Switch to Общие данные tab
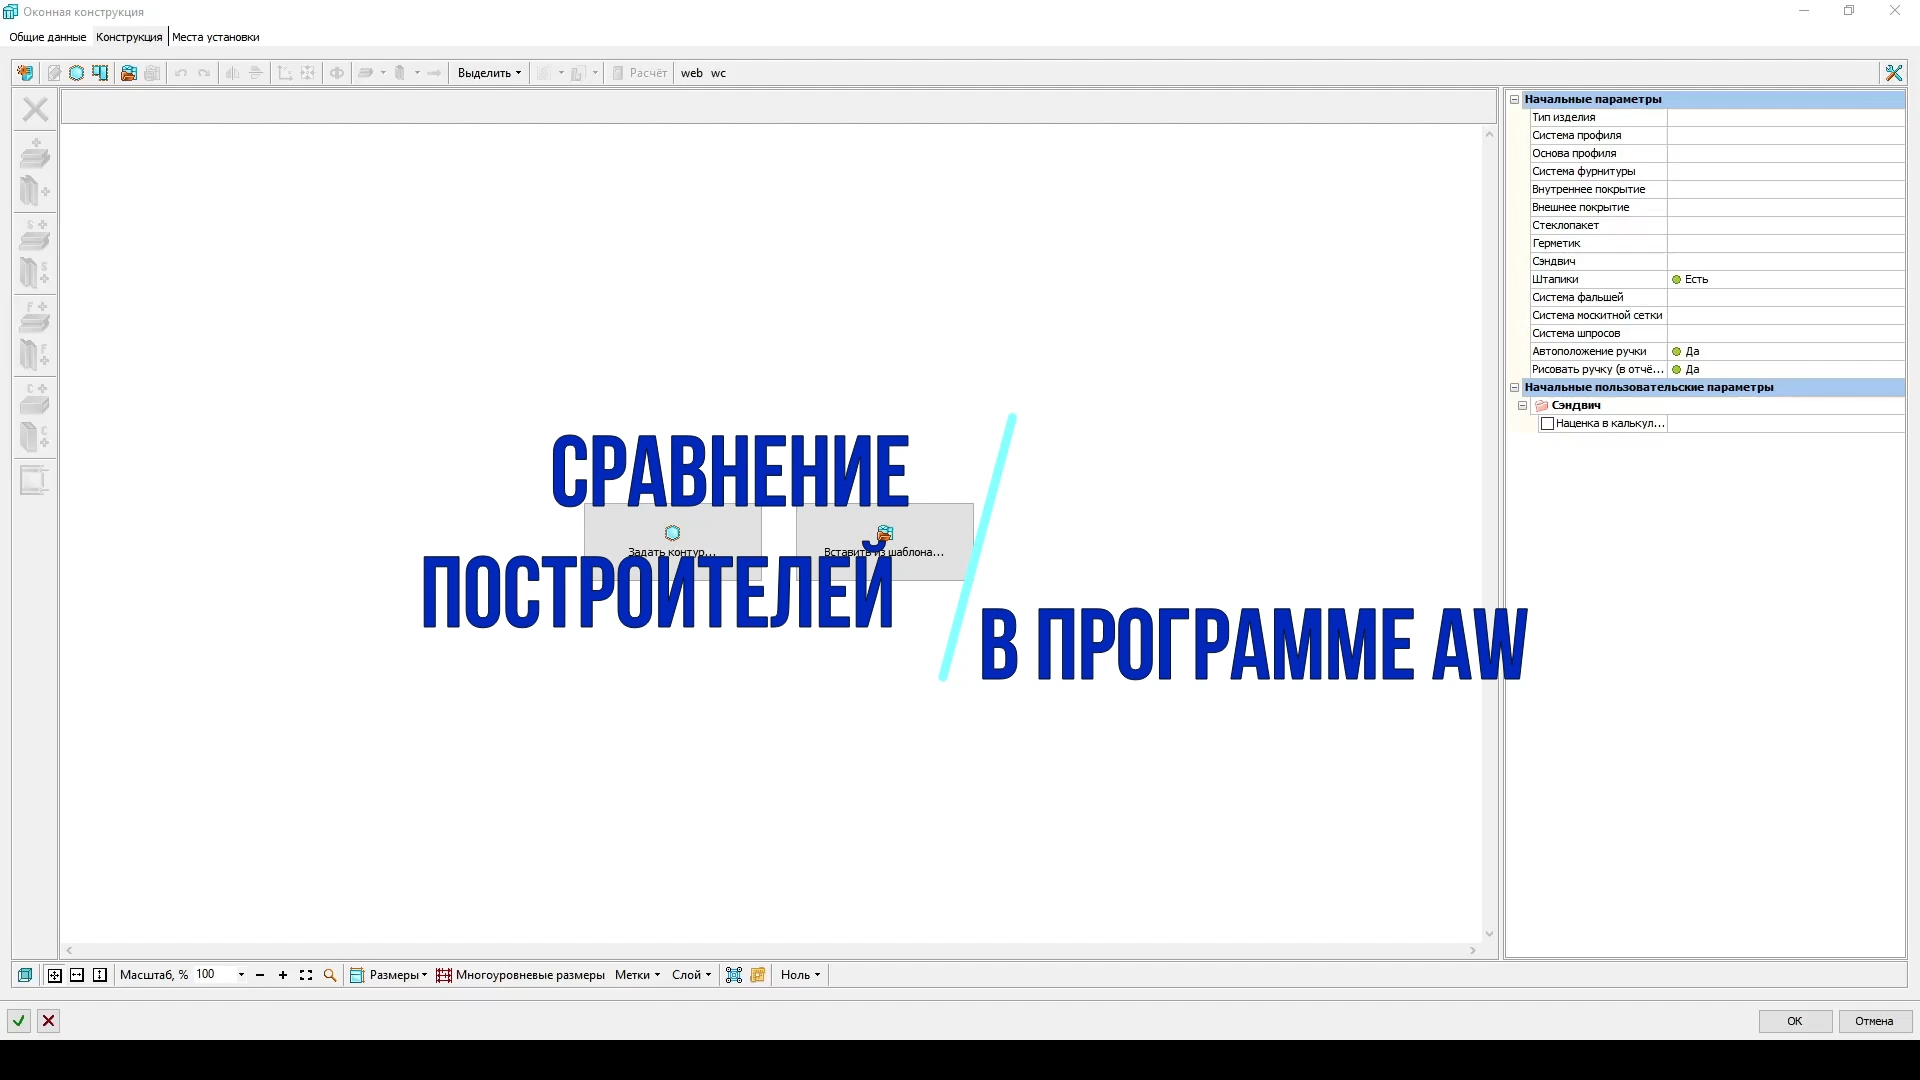The height and width of the screenshot is (1080, 1920). (x=48, y=37)
